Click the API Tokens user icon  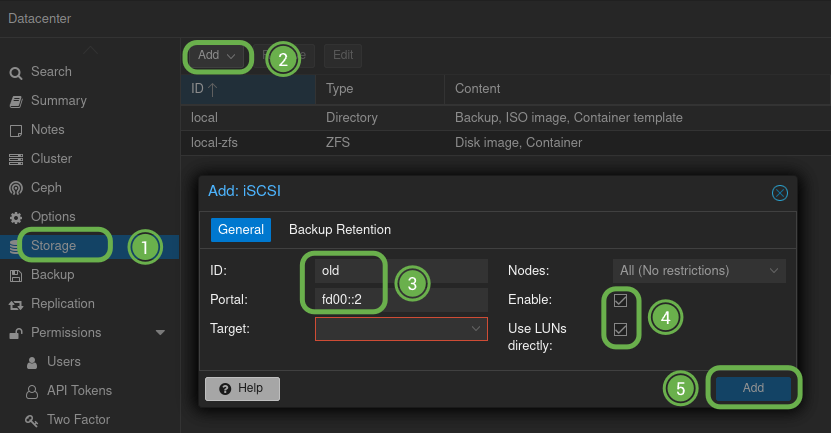click(x=32, y=392)
